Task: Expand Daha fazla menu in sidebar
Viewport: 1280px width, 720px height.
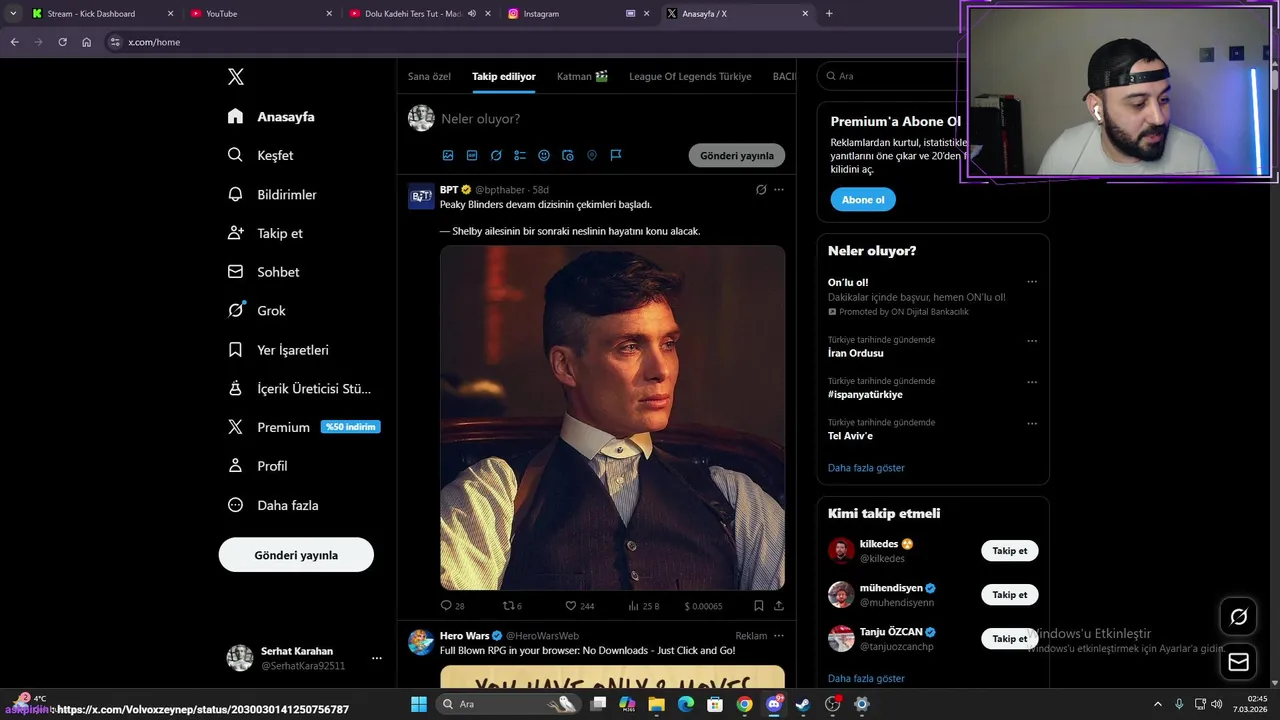Action: point(273,505)
